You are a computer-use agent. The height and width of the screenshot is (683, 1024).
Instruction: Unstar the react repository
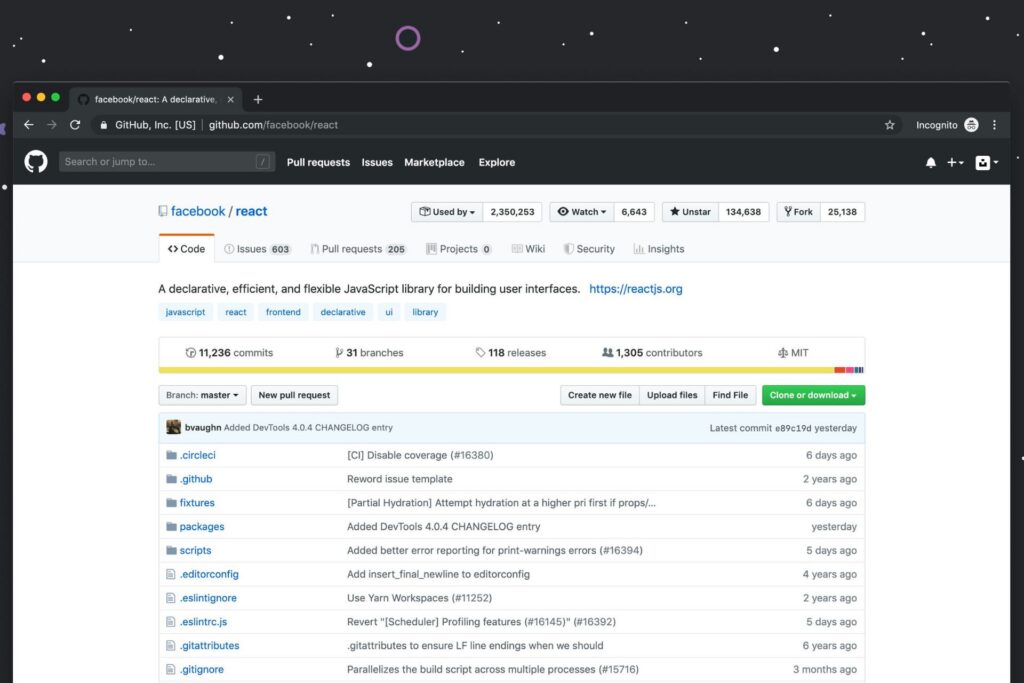[688, 211]
